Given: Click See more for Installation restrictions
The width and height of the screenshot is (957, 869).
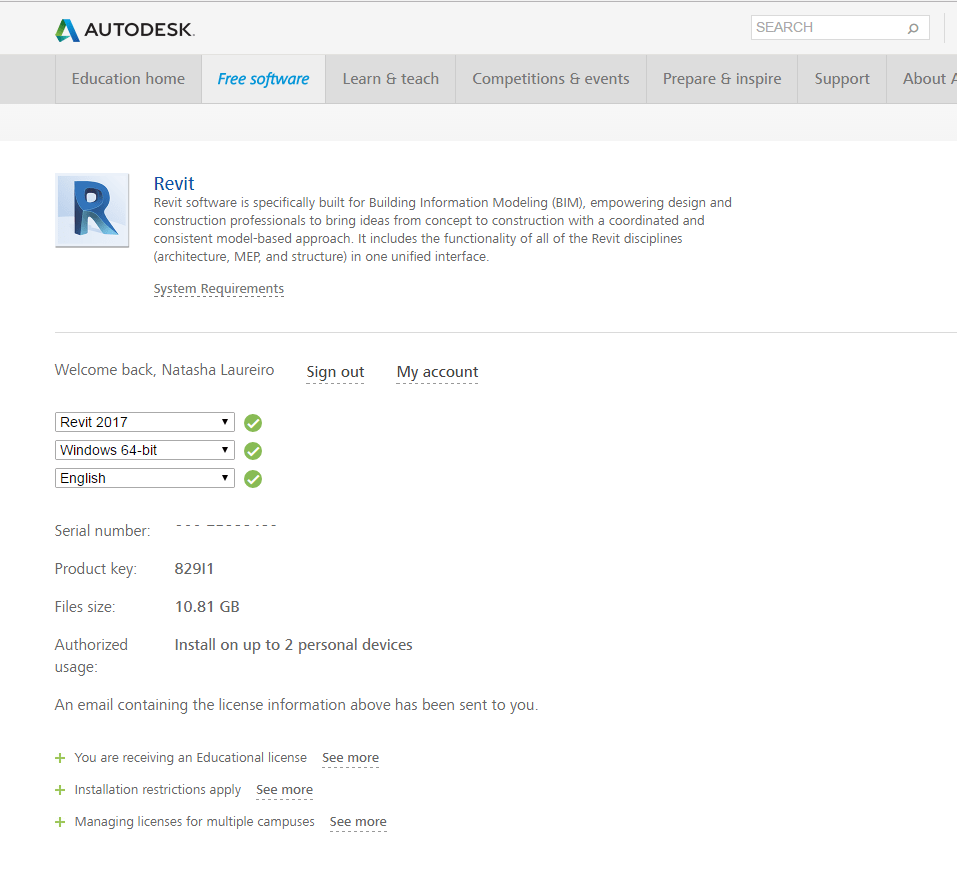Looking at the screenshot, I should (x=284, y=790).
